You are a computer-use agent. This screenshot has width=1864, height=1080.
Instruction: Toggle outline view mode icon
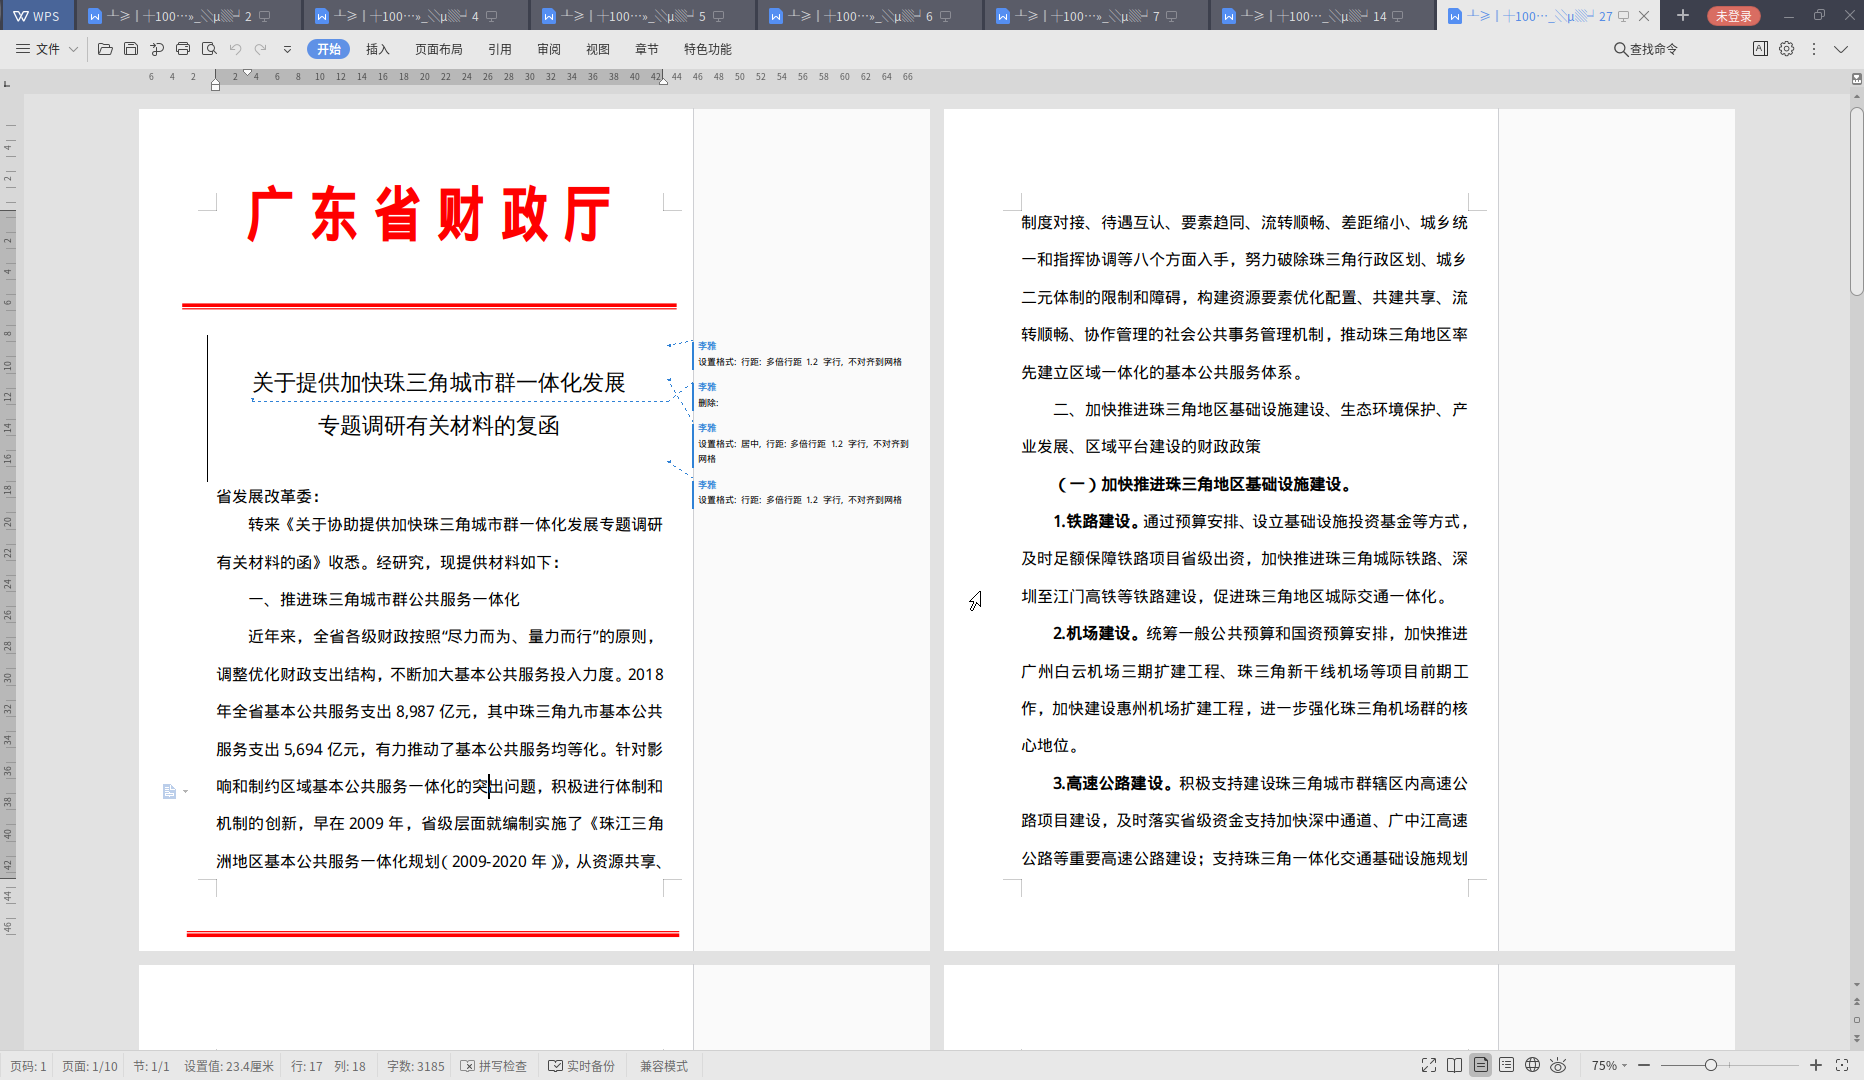1506,1065
